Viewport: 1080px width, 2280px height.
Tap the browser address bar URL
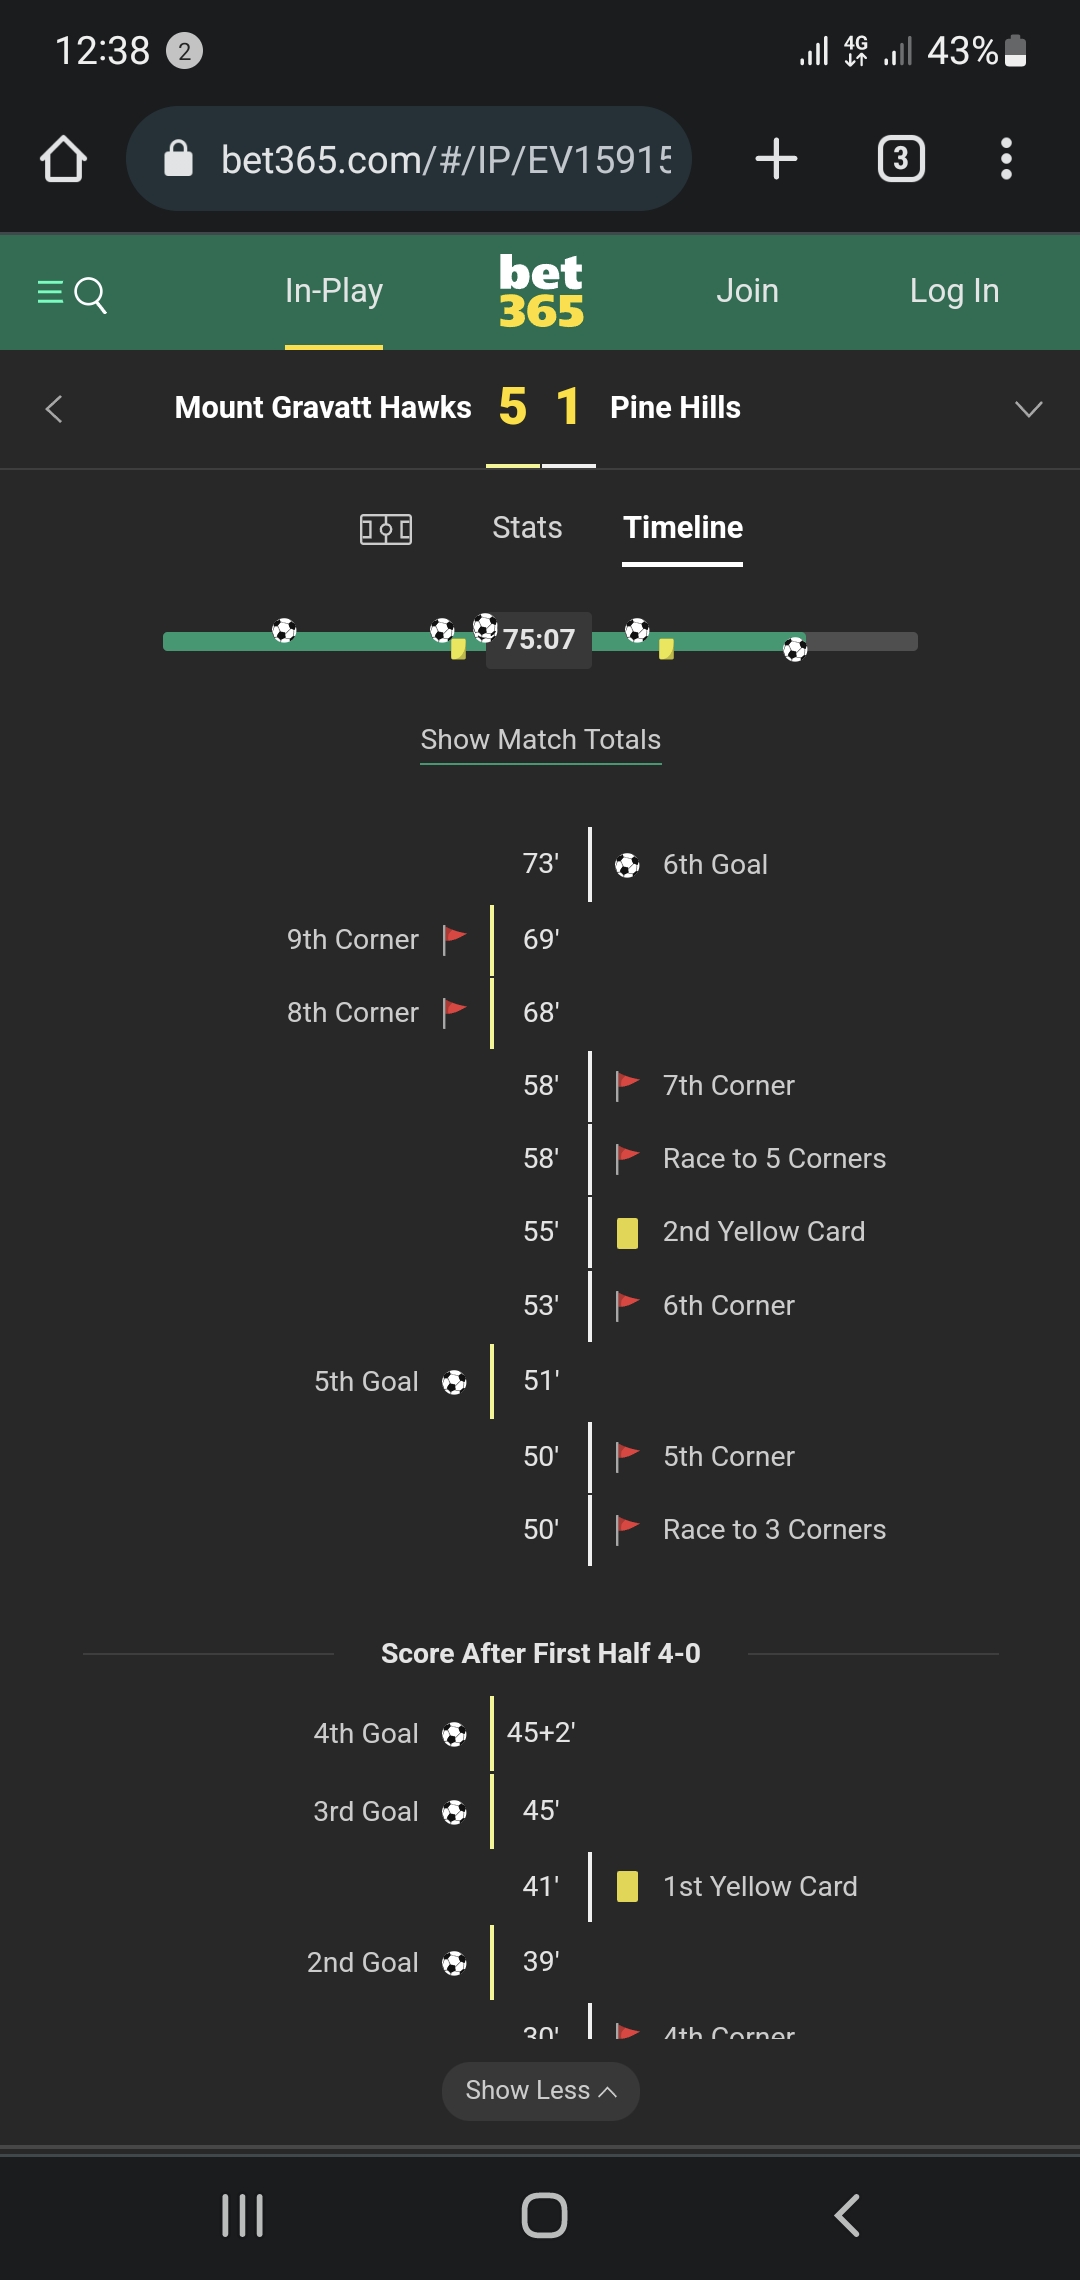[446, 159]
